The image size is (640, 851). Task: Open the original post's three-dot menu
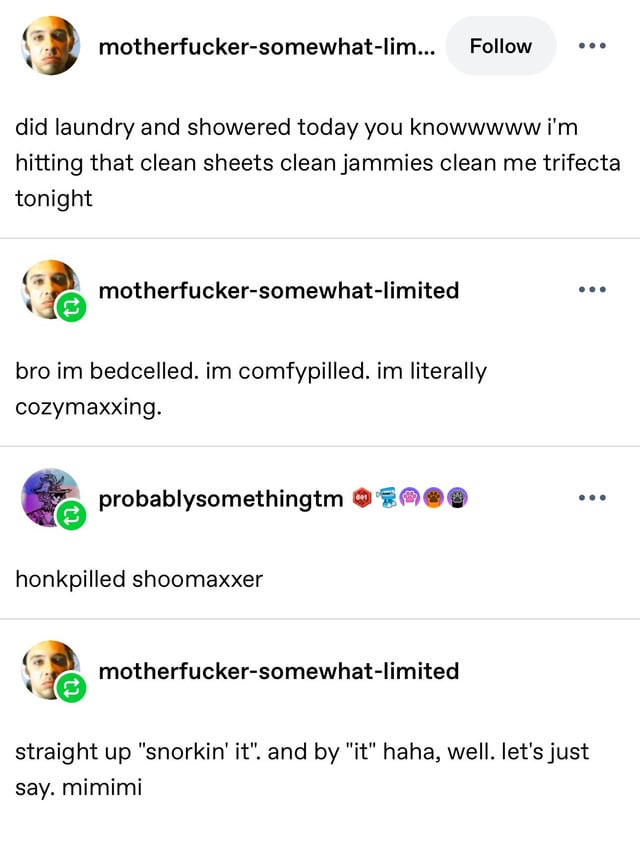click(592, 46)
